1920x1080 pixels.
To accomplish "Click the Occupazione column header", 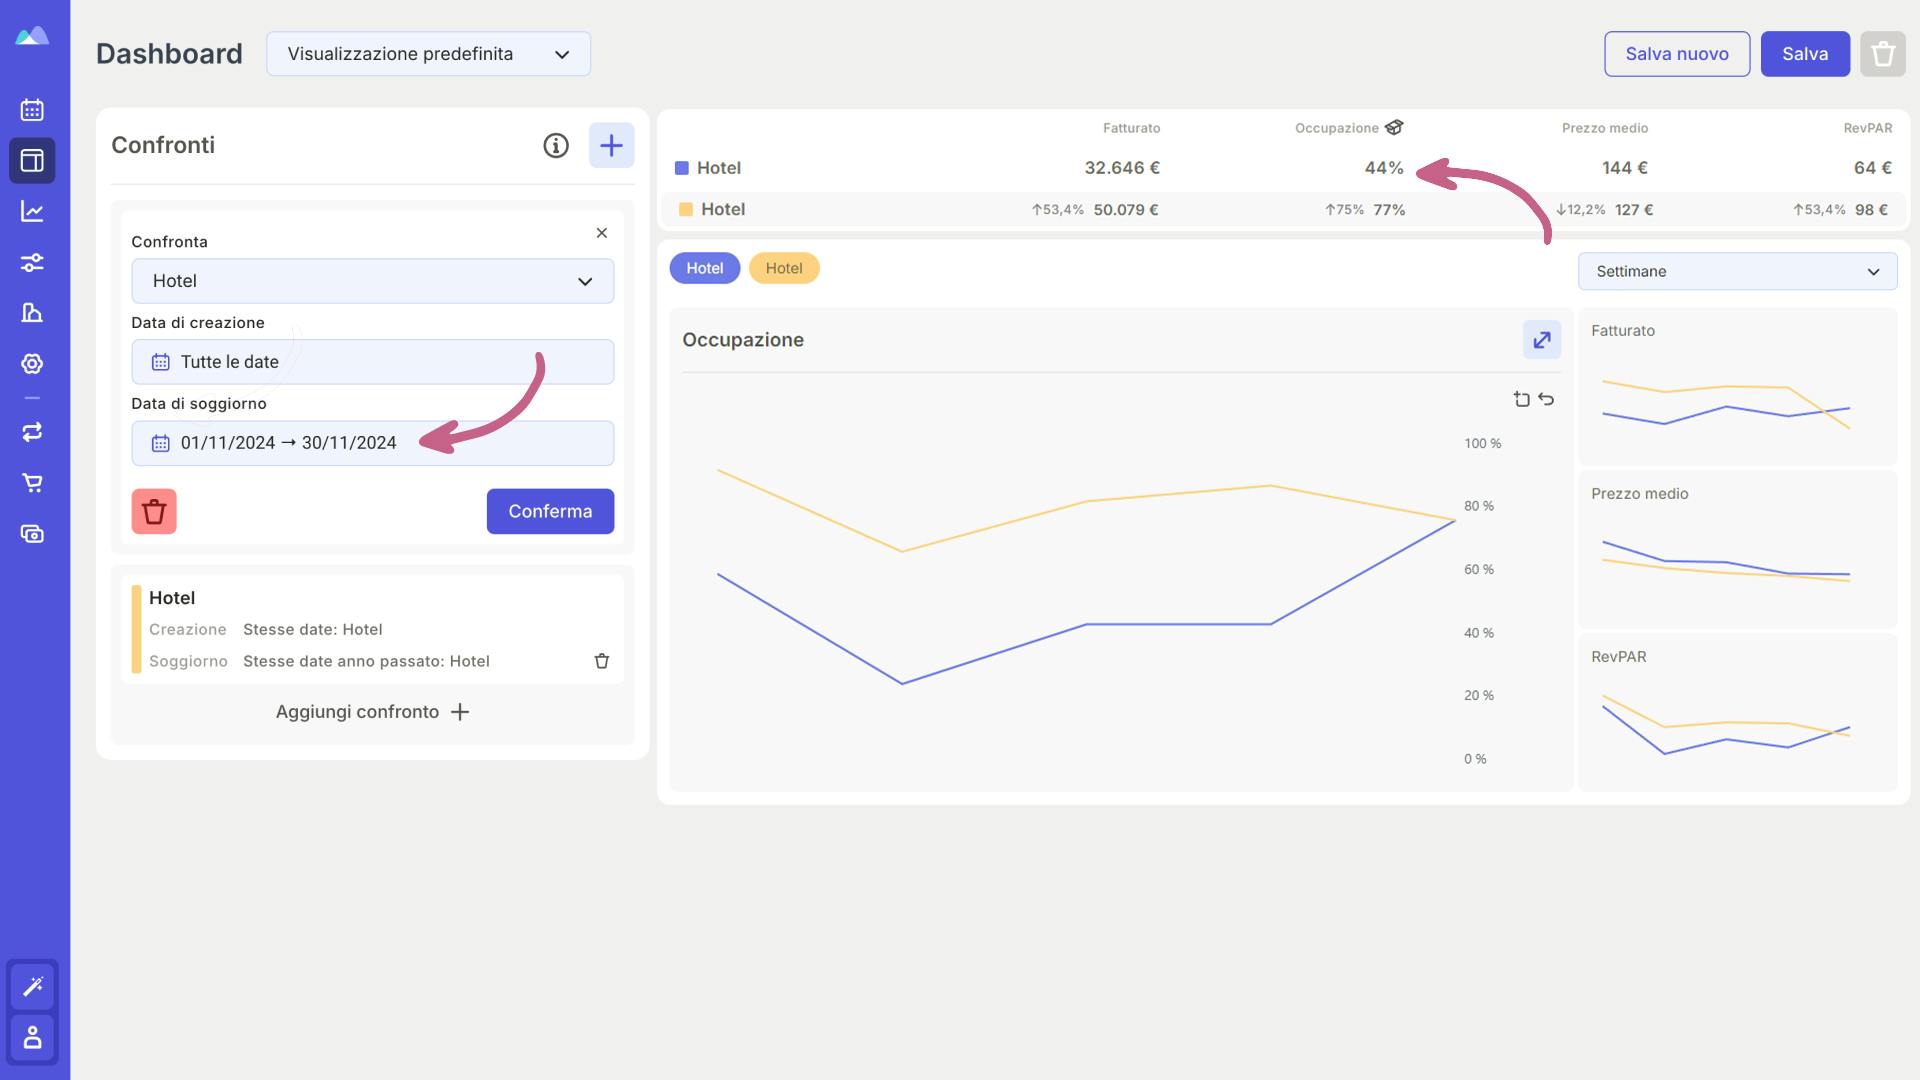I will pos(1337,128).
